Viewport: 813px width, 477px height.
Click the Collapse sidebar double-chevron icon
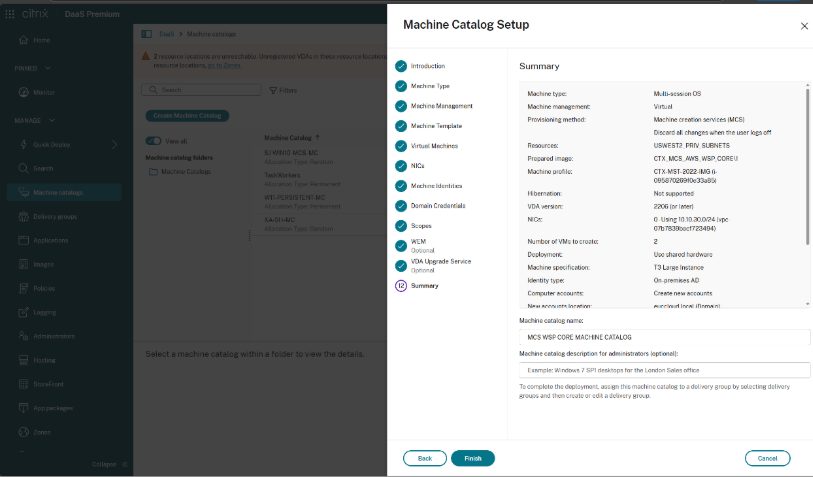coord(124,464)
